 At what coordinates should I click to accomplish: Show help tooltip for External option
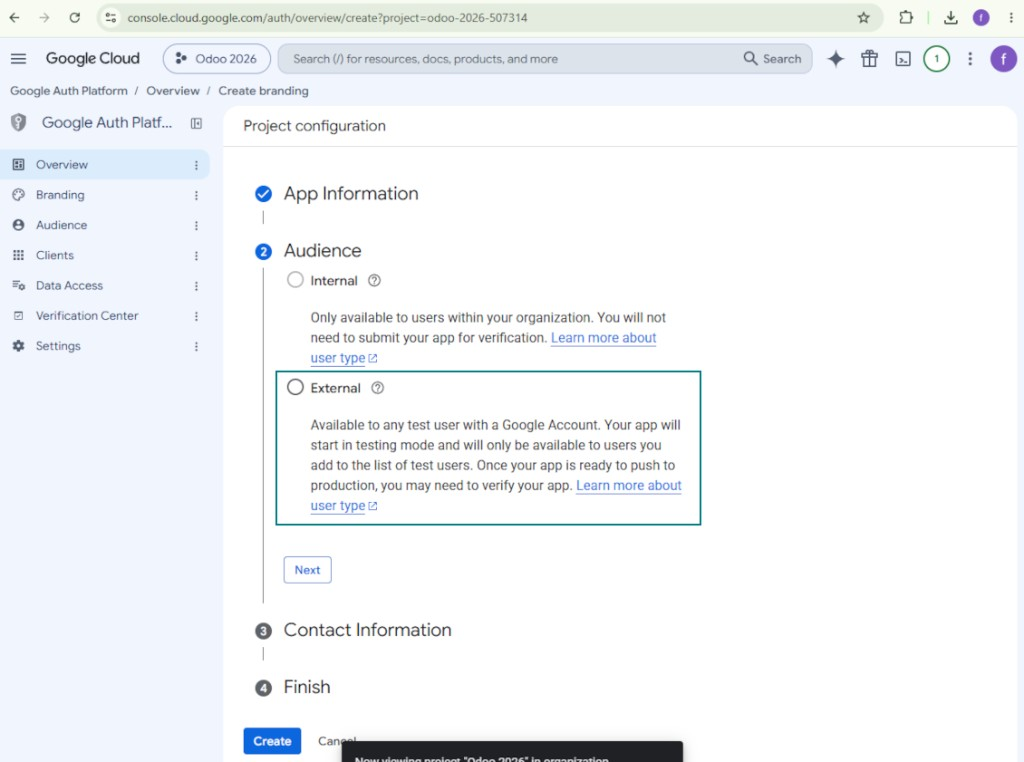pyautogui.click(x=377, y=388)
